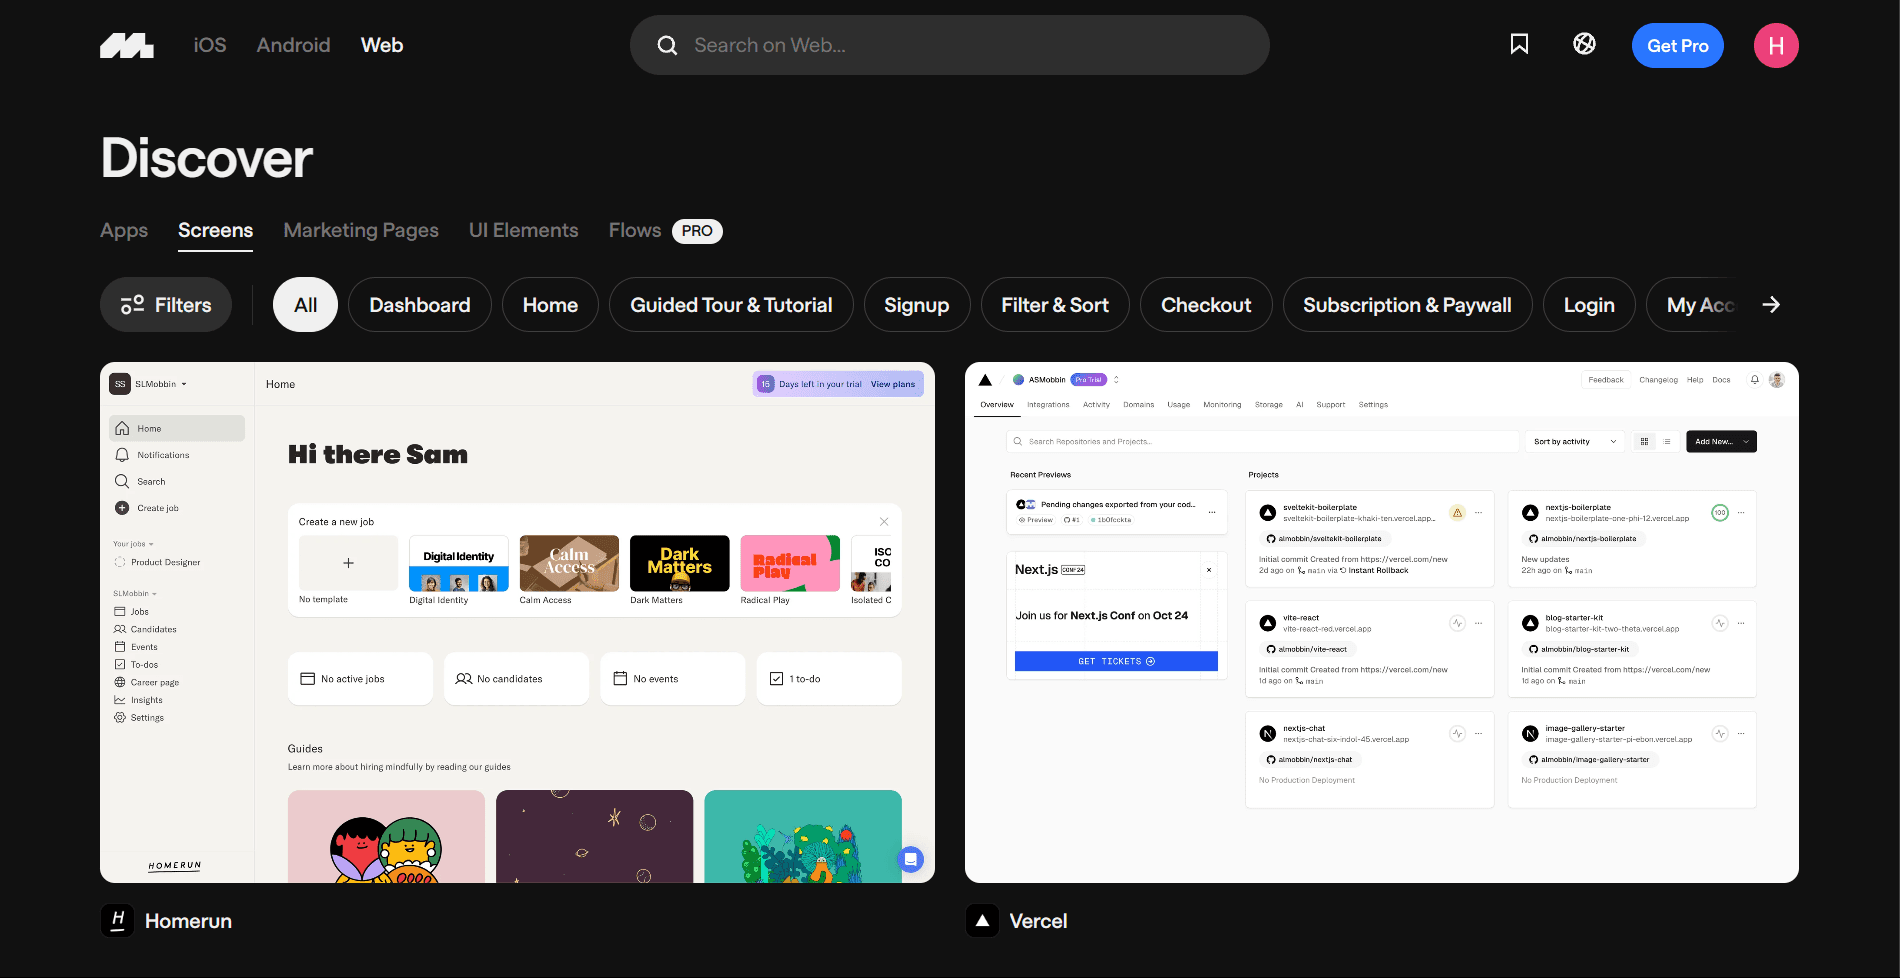Image resolution: width=1900 pixels, height=978 pixels.
Task: Select the Dashboard category chip
Action: pyautogui.click(x=419, y=305)
